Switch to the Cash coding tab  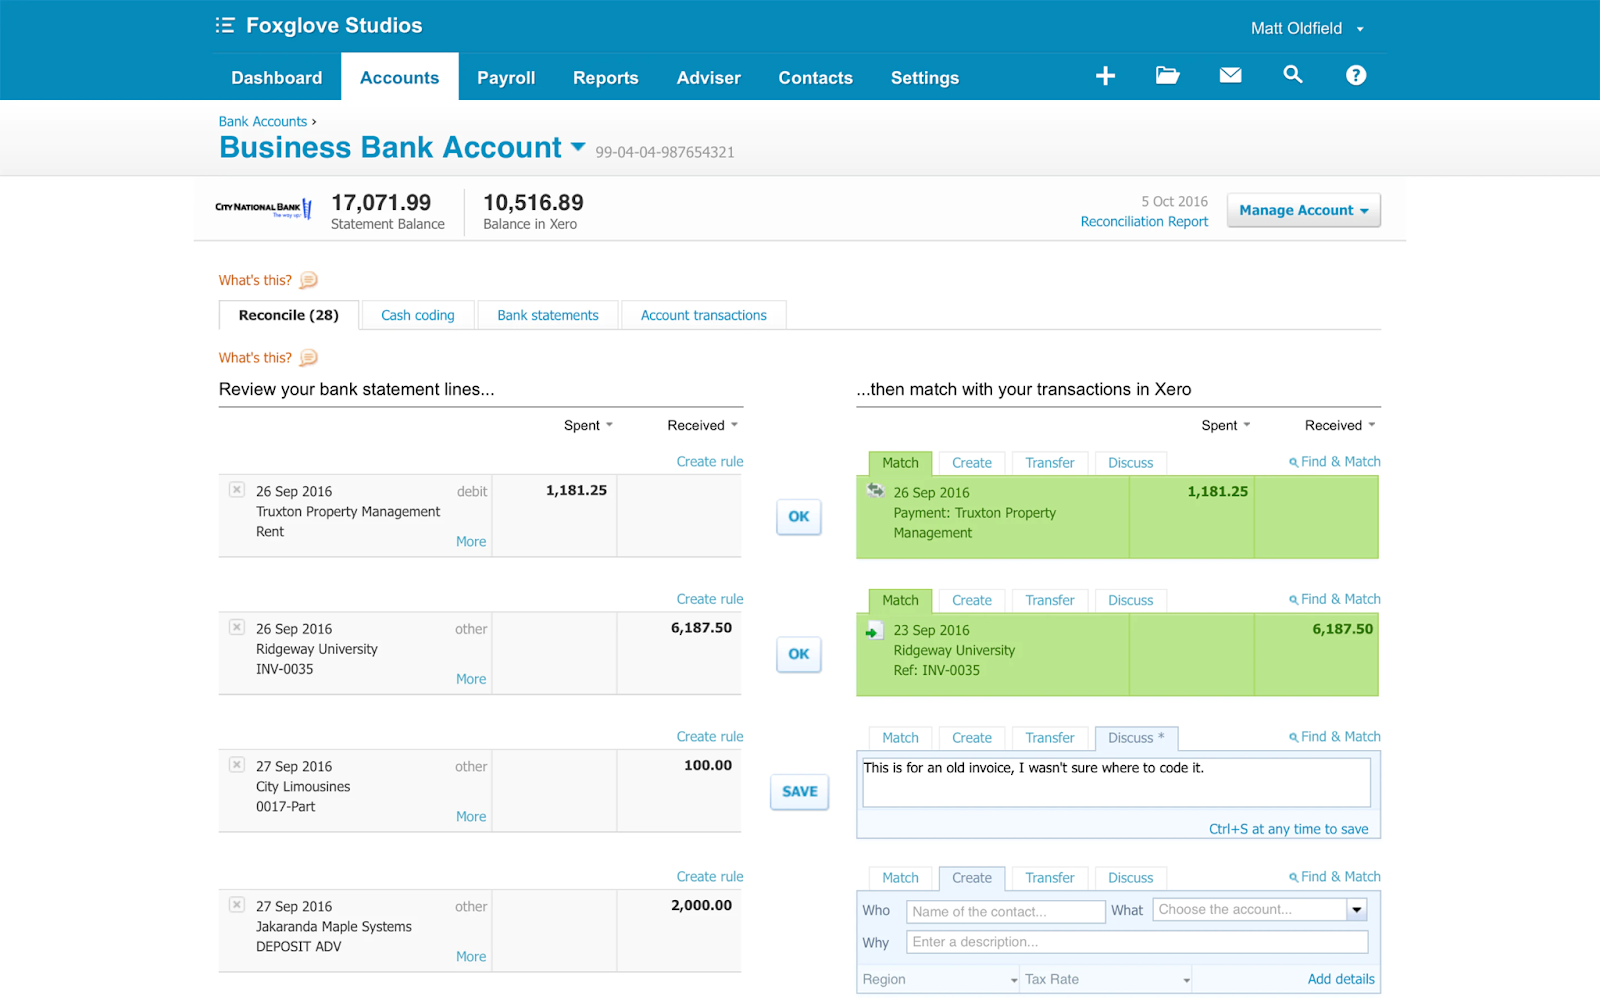click(x=418, y=315)
